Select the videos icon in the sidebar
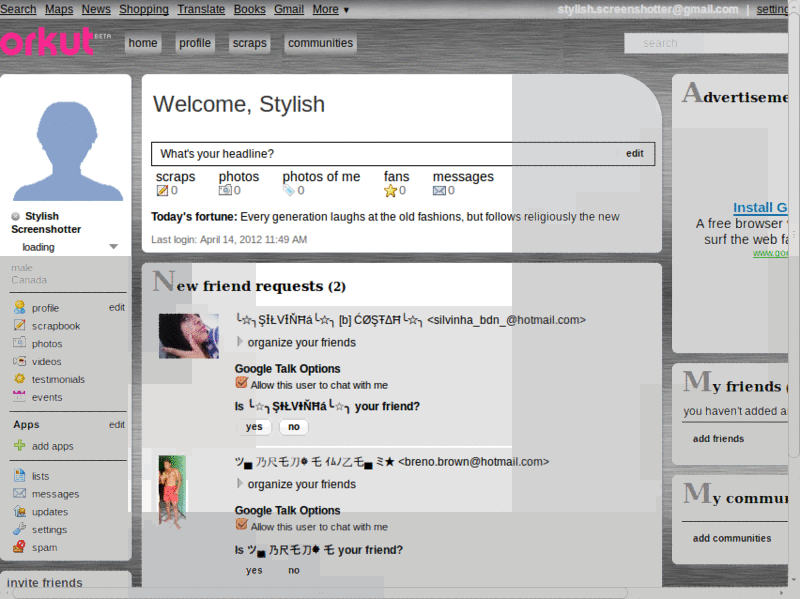Image resolution: width=800 pixels, height=599 pixels. (x=19, y=361)
